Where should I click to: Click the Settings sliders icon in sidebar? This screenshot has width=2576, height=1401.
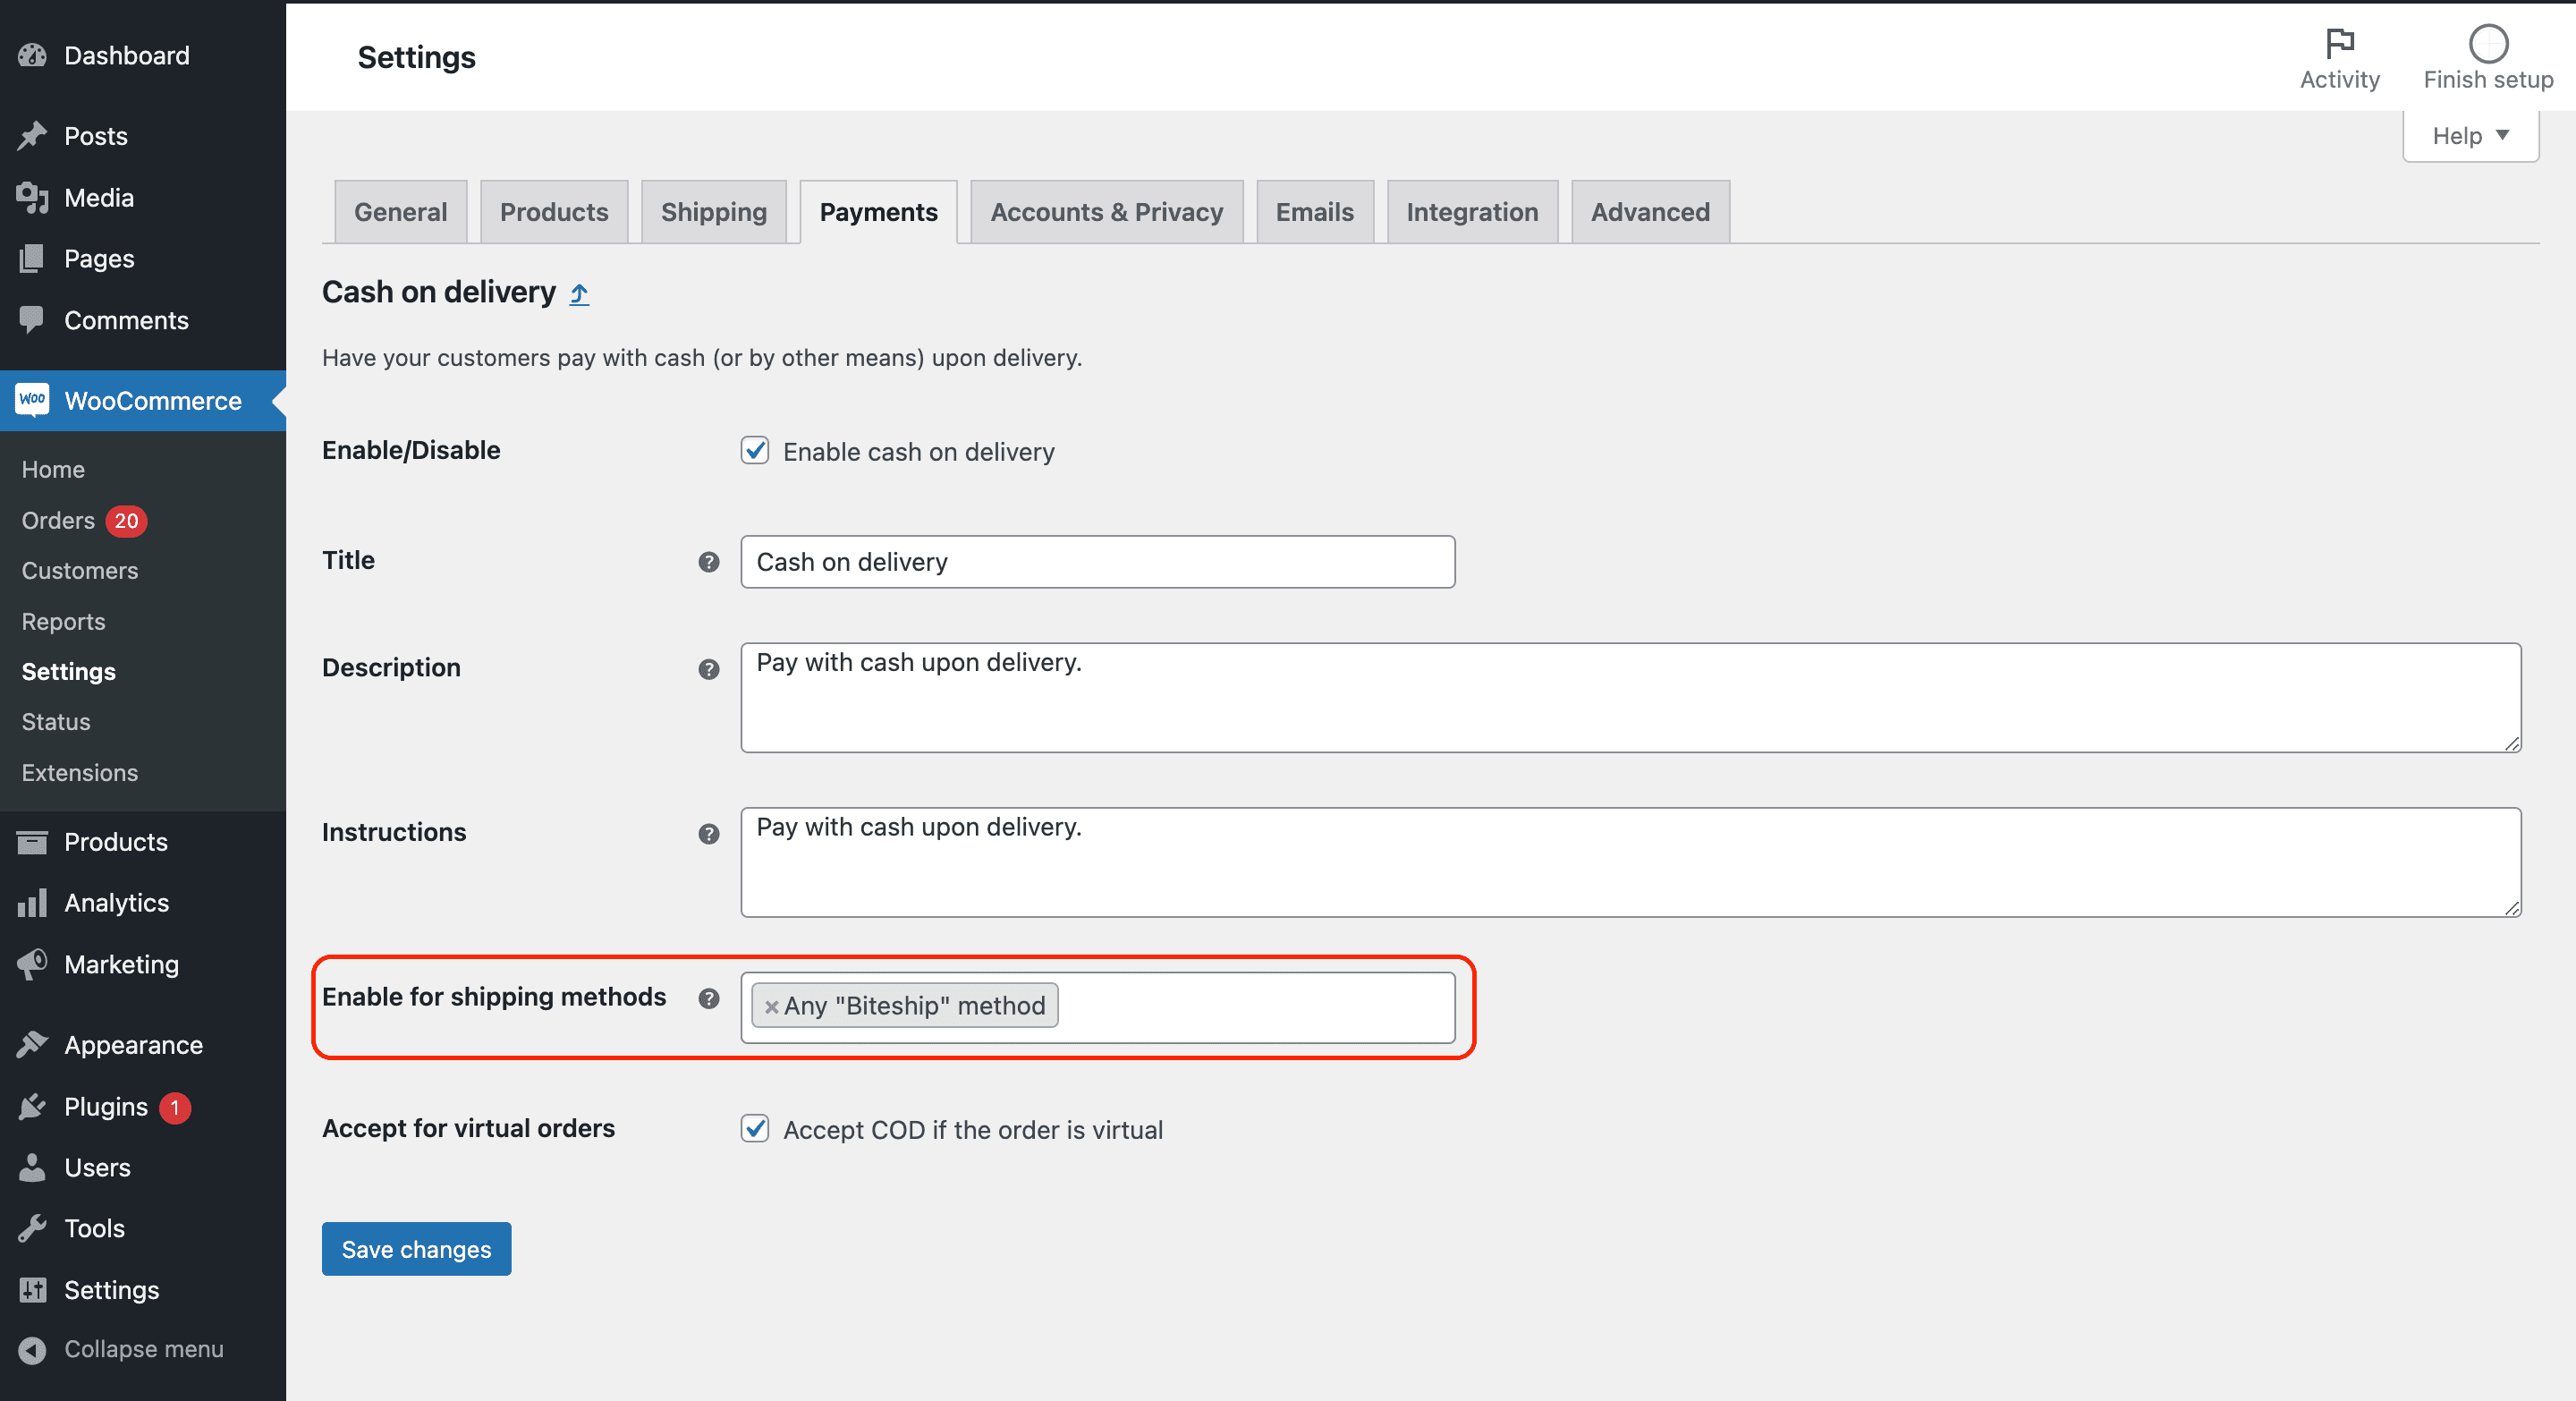(x=32, y=1290)
